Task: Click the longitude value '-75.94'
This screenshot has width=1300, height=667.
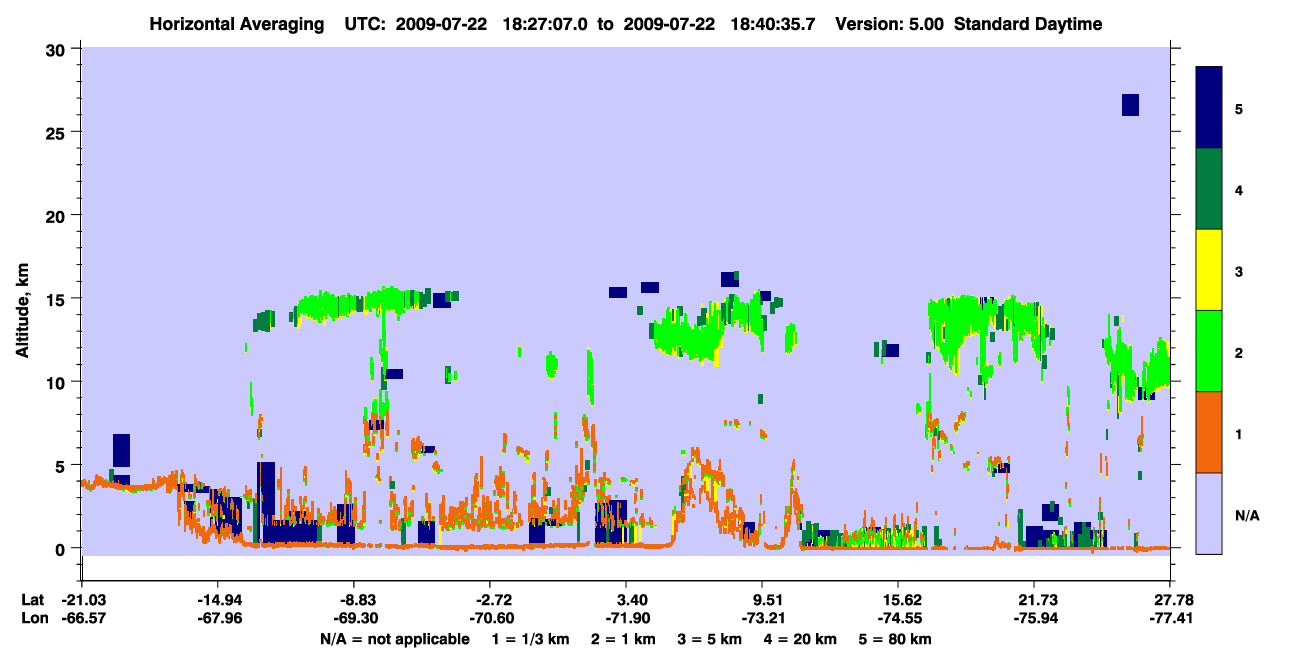Action: pos(1034,619)
